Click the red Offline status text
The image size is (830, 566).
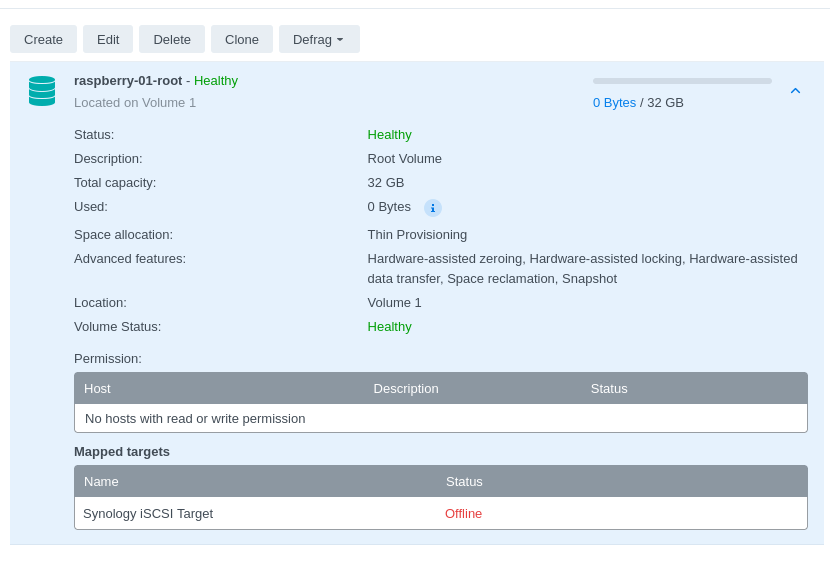pos(463,514)
